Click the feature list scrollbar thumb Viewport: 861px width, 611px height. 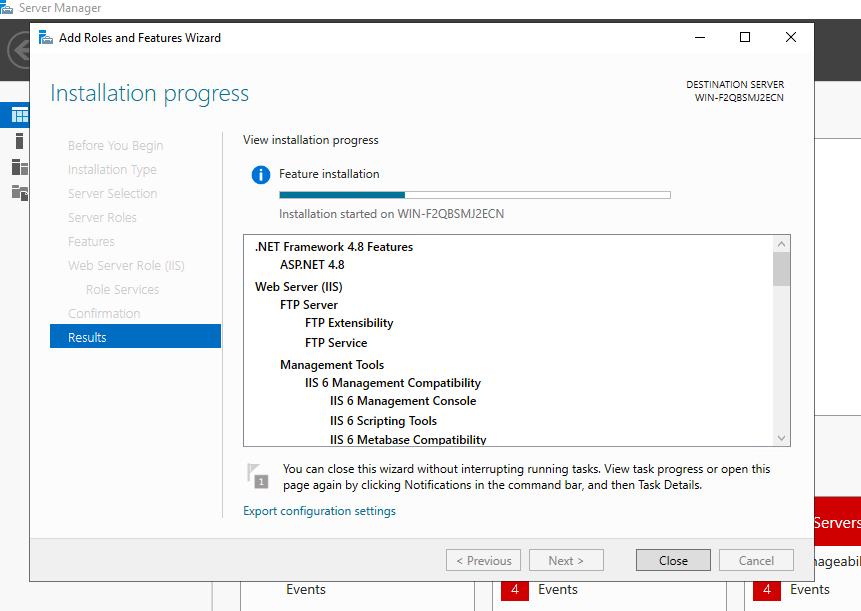tap(781, 269)
